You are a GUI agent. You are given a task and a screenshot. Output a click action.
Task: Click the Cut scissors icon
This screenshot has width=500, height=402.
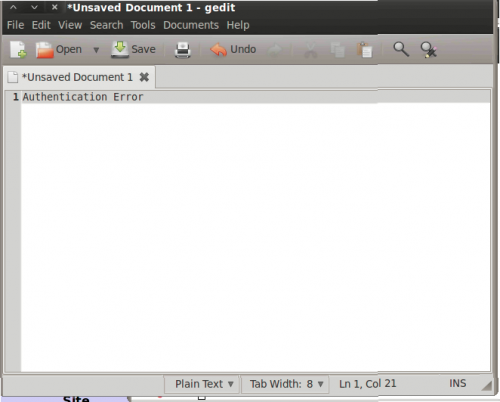310,50
